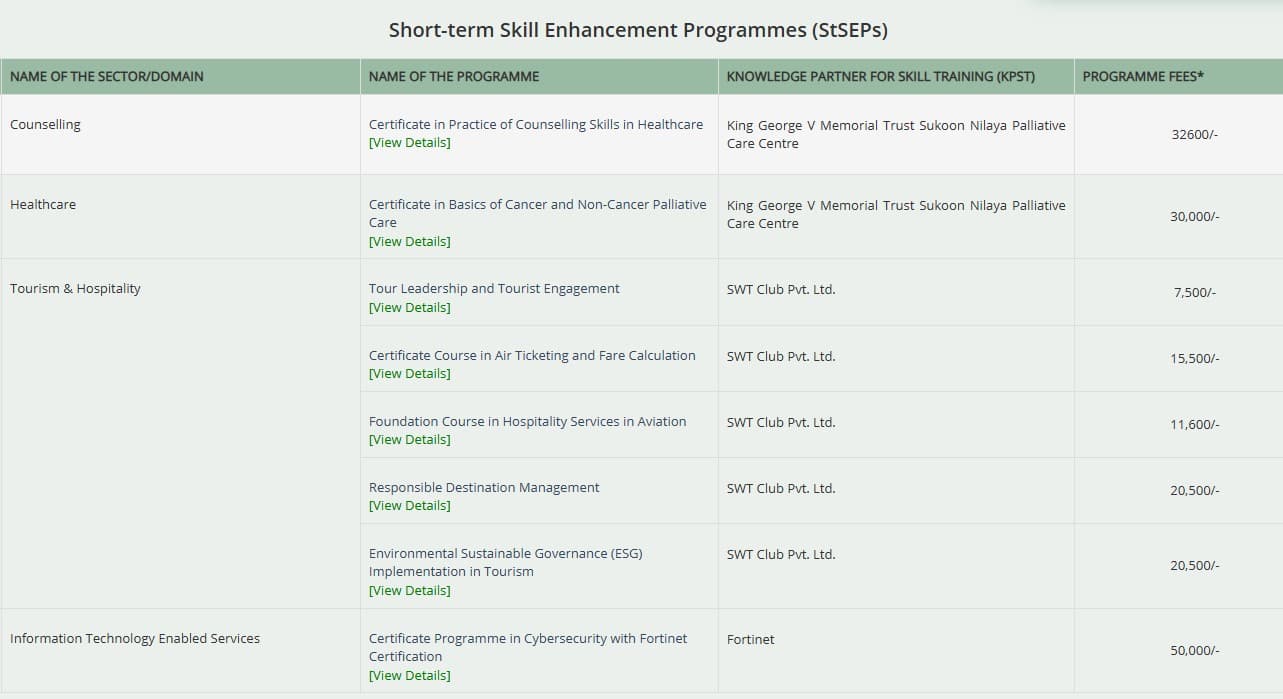View details of ESG Implementation in Tourism
1283x699 pixels.
tap(409, 591)
